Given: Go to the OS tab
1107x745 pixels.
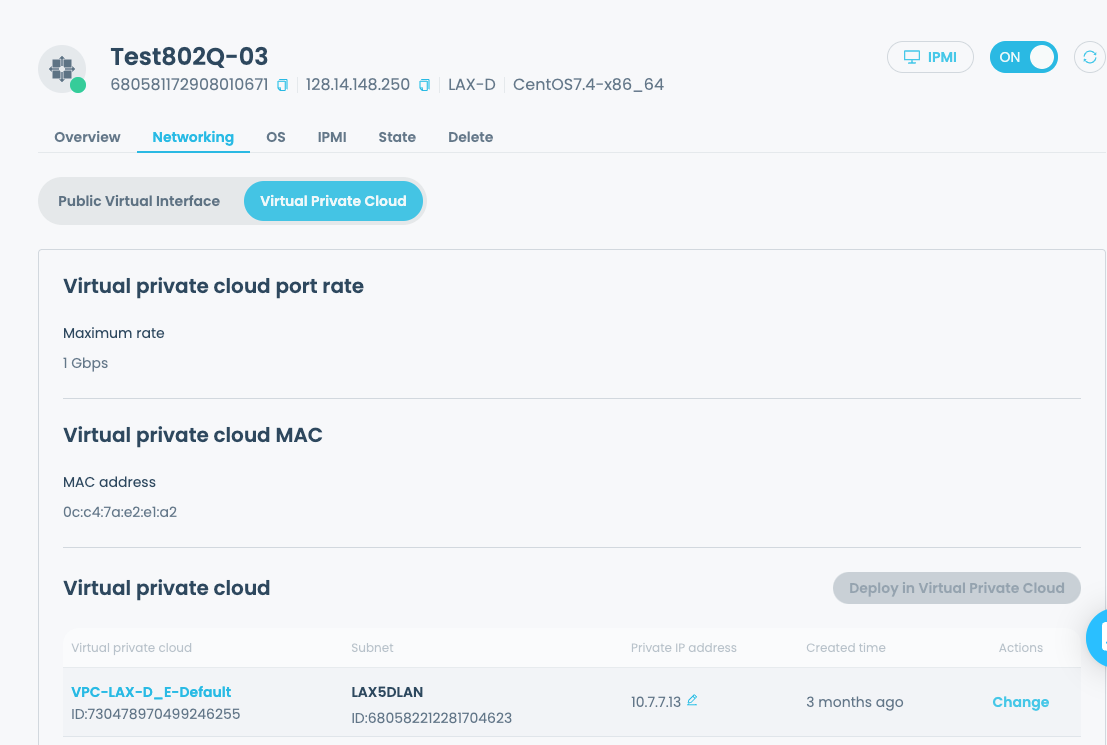Looking at the screenshot, I should [276, 137].
